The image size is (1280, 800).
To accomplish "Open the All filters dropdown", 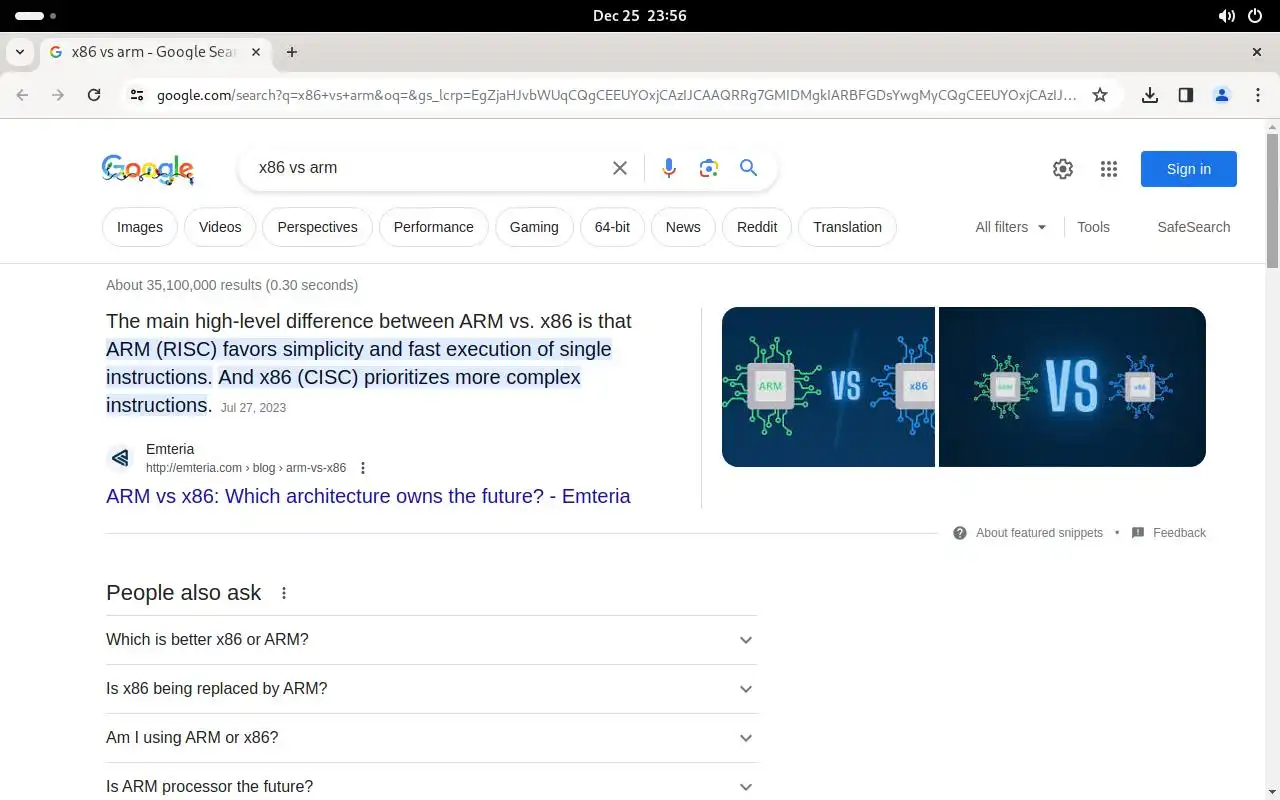I will (x=1011, y=227).
